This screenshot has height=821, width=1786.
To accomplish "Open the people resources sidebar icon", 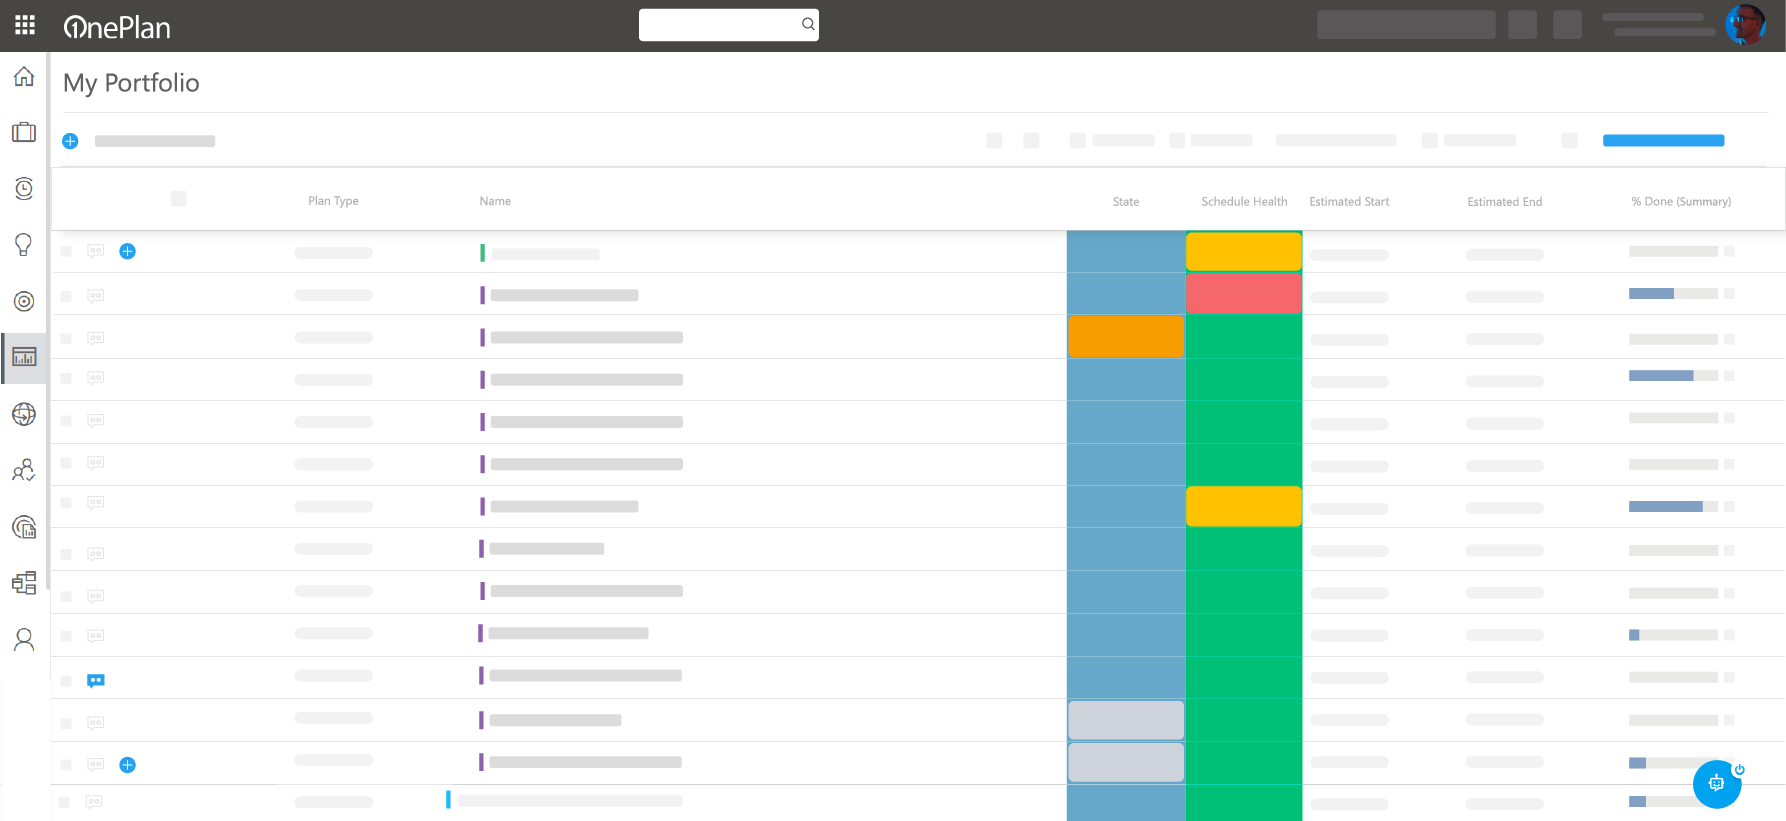I will (x=24, y=470).
